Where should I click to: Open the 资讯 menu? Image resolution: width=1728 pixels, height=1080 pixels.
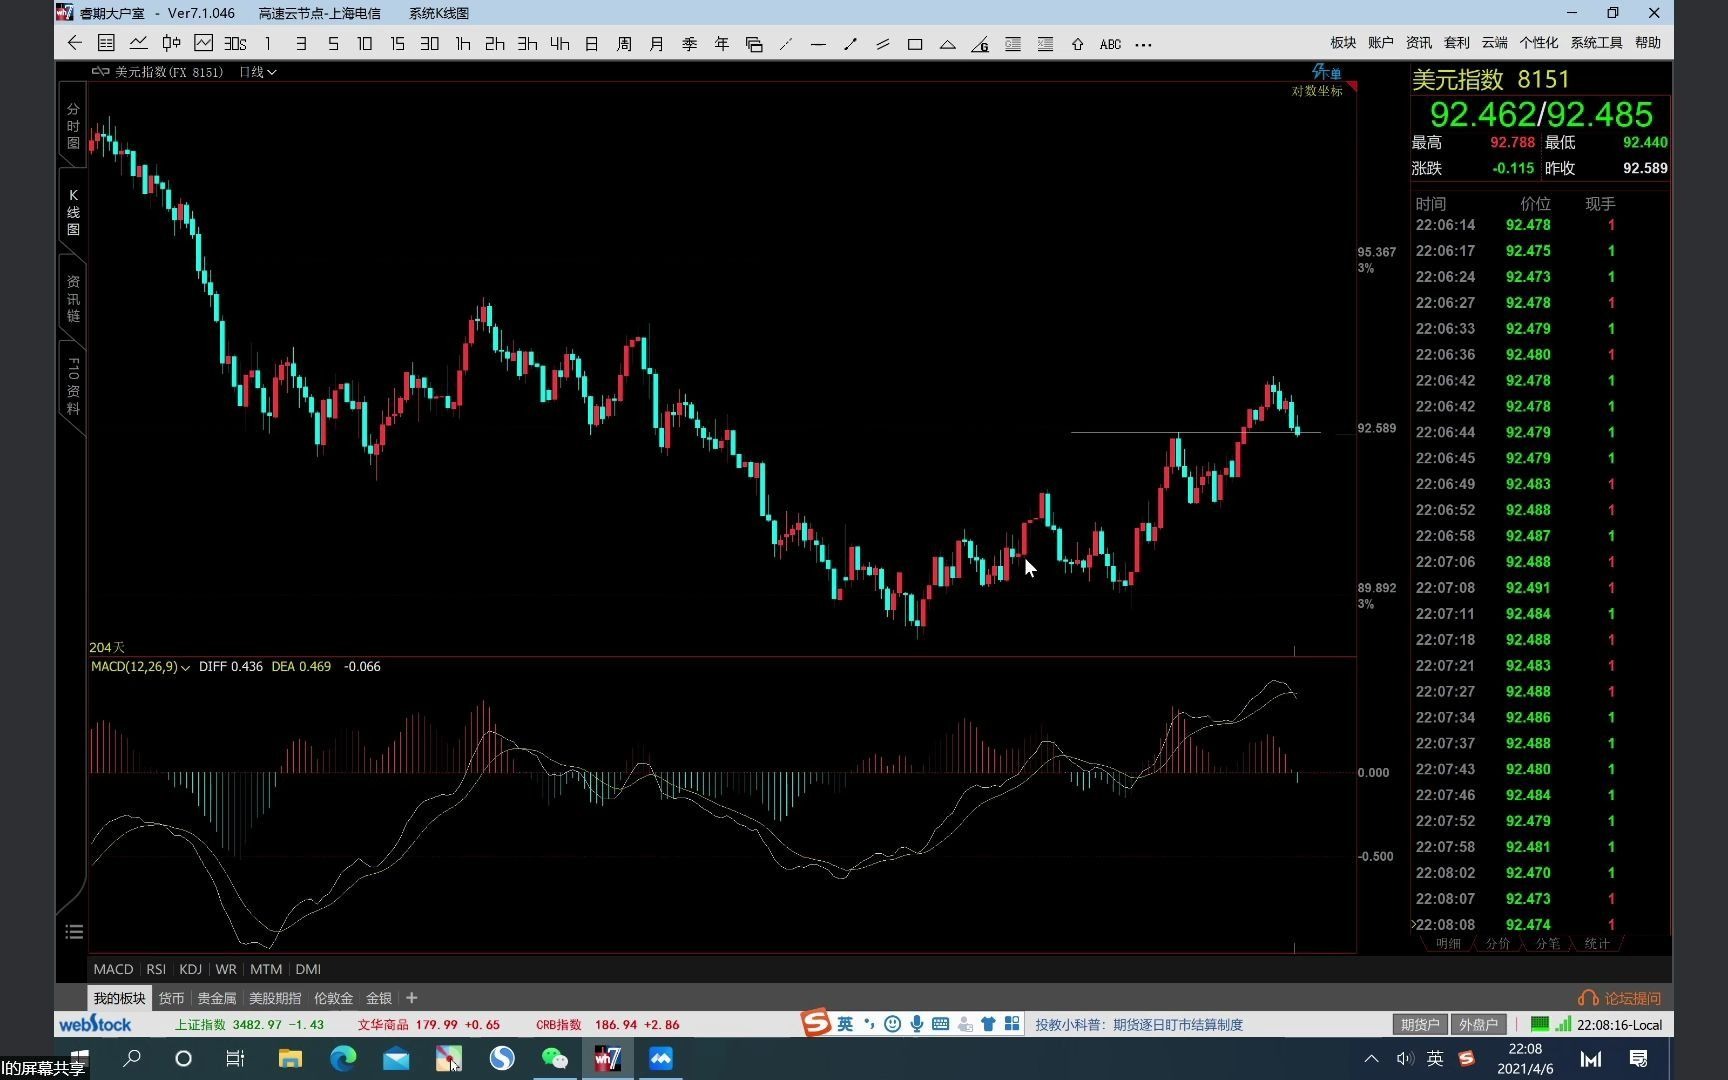coord(1419,43)
